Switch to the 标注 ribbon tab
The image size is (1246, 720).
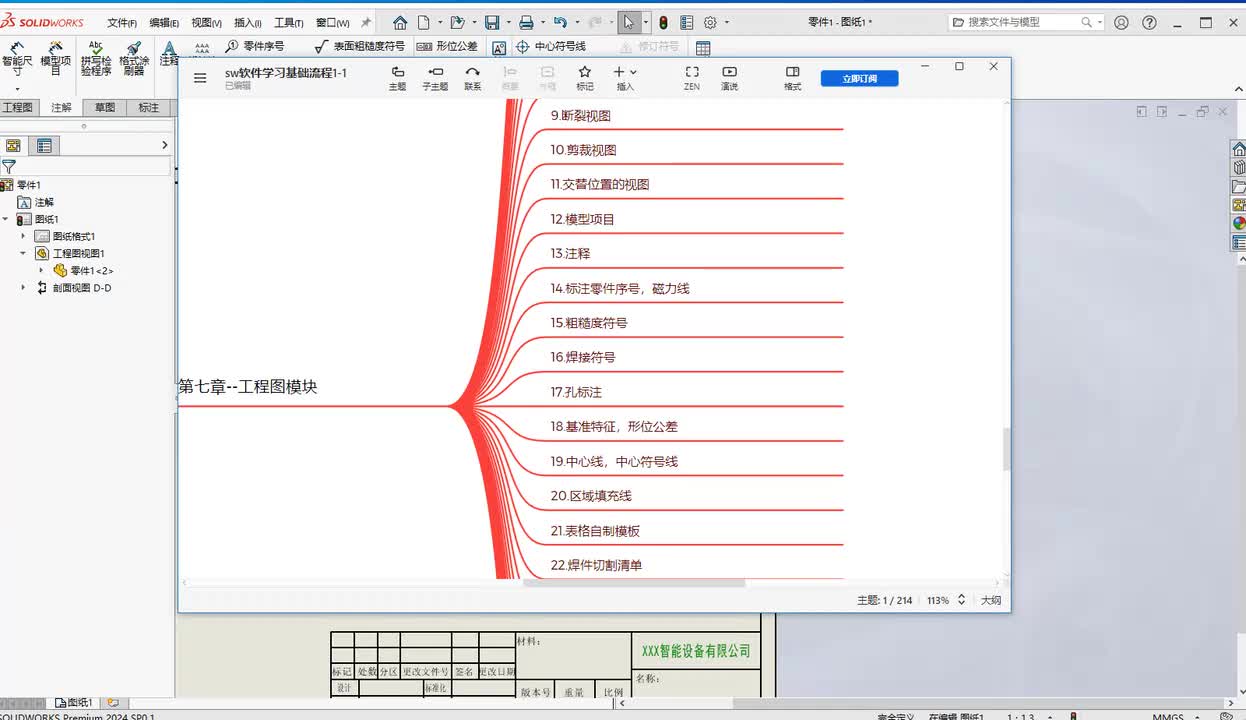[x=148, y=108]
